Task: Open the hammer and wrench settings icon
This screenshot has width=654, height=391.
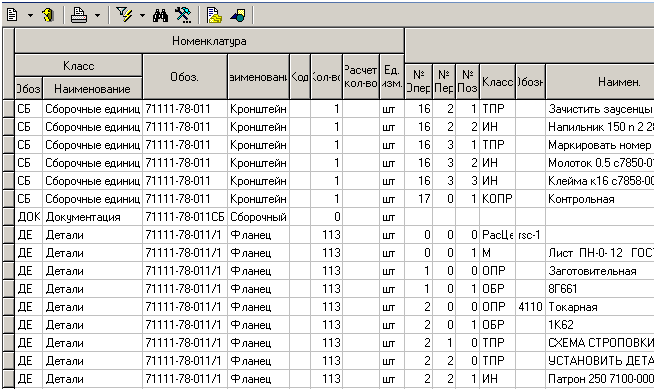Action: click(x=183, y=15)
